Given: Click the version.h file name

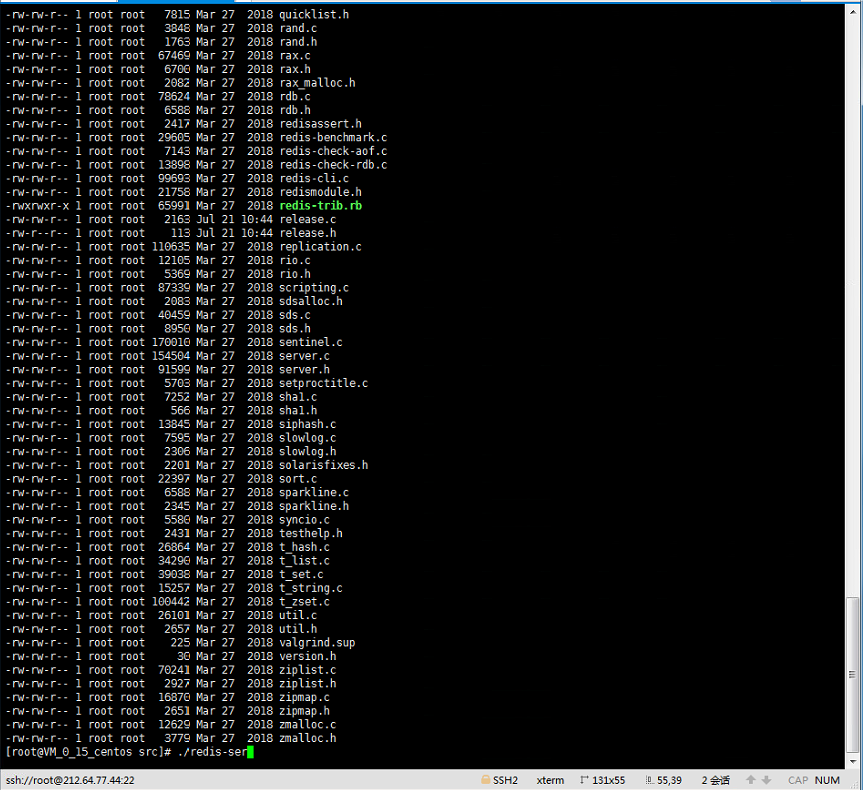Looking at the screenshot, I should 307,656.
